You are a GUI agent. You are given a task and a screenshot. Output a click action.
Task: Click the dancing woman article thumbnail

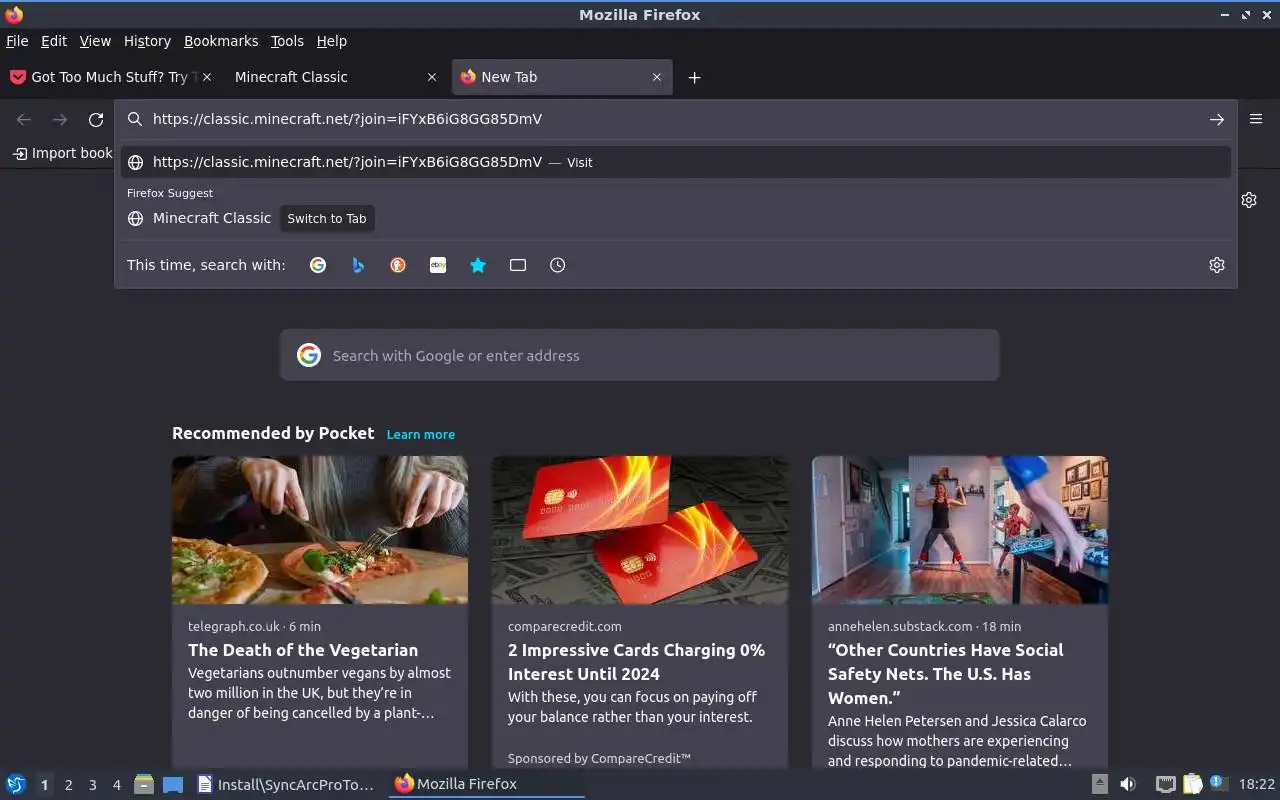point(960,530)
